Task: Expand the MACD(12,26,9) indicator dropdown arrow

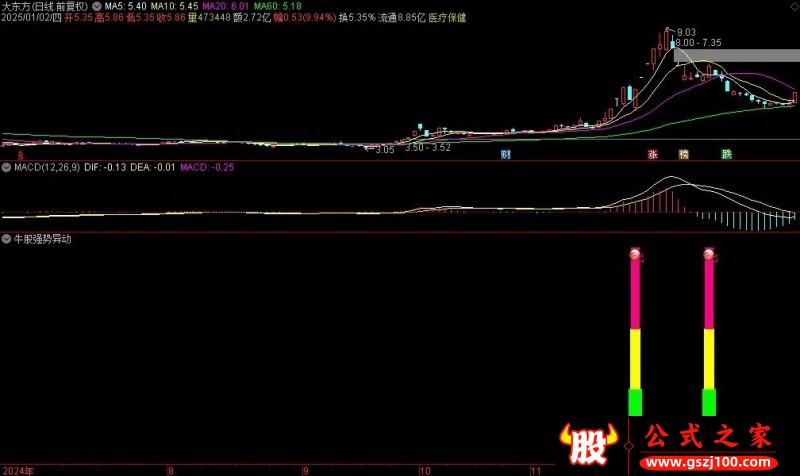Action: tap(6, 167)
